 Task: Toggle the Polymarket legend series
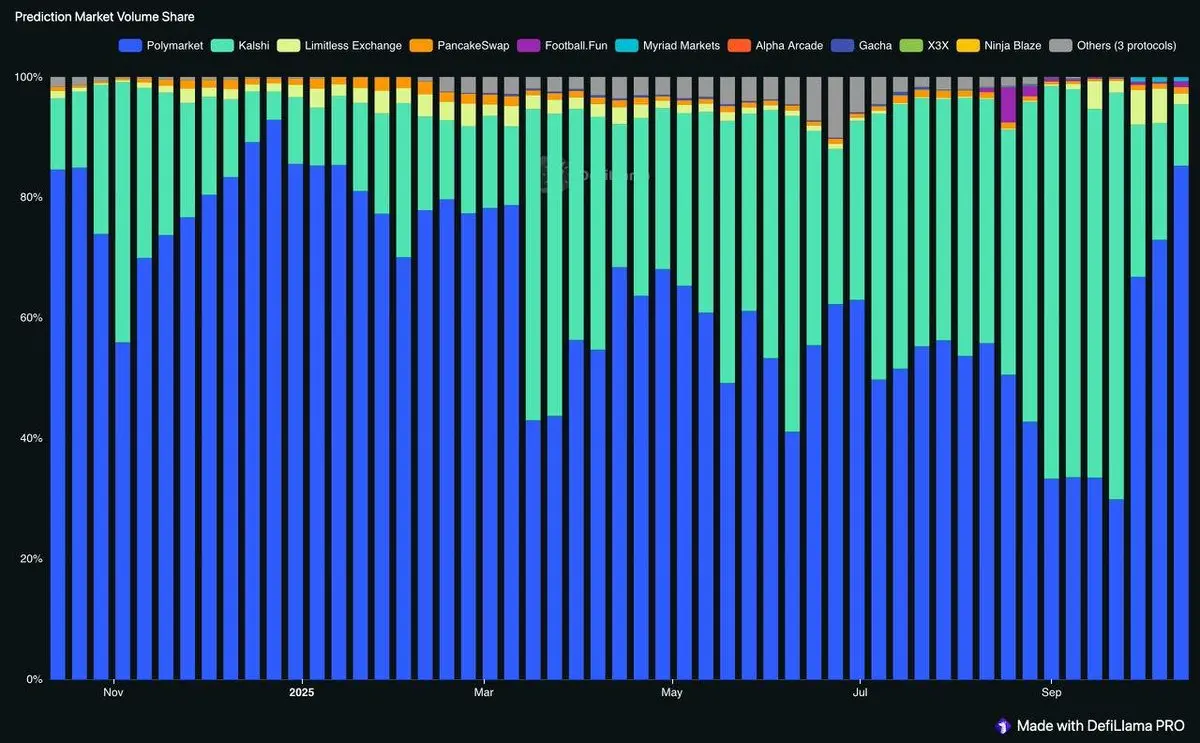point(160,45)
